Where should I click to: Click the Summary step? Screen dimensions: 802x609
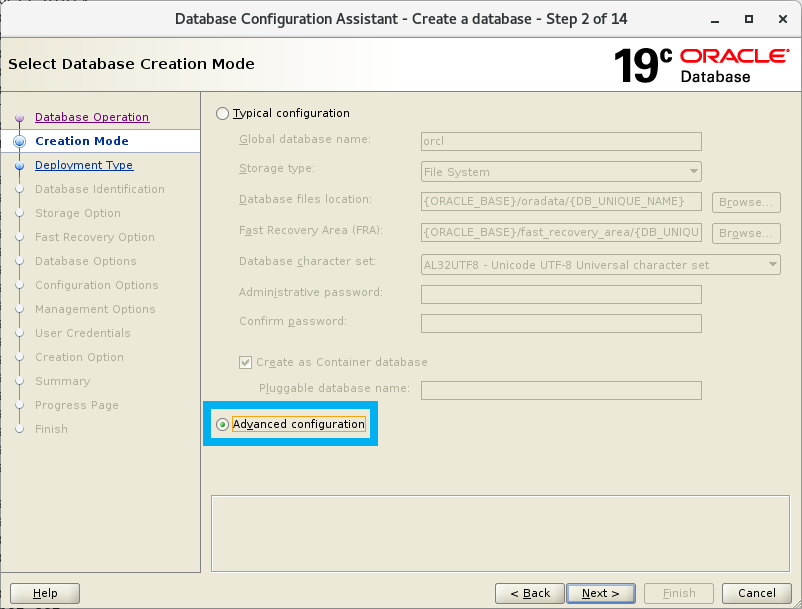62,381
